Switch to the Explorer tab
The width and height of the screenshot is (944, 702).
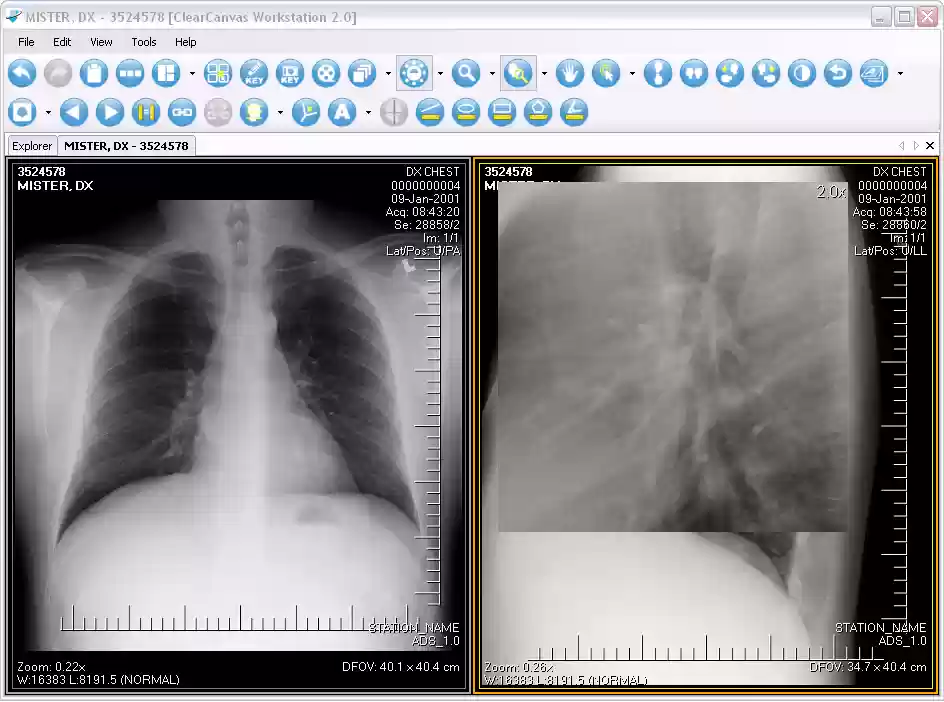click(x=32, y=146)
